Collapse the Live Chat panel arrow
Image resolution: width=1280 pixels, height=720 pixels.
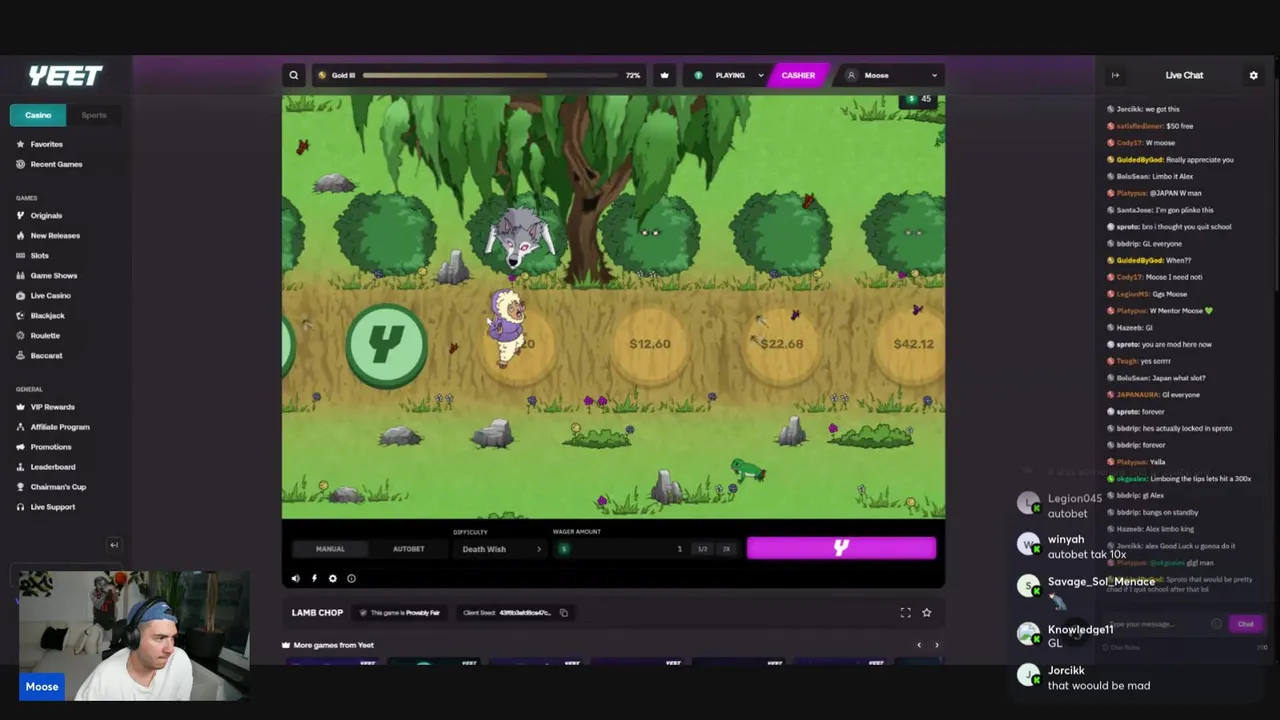tap(1115, 75)
